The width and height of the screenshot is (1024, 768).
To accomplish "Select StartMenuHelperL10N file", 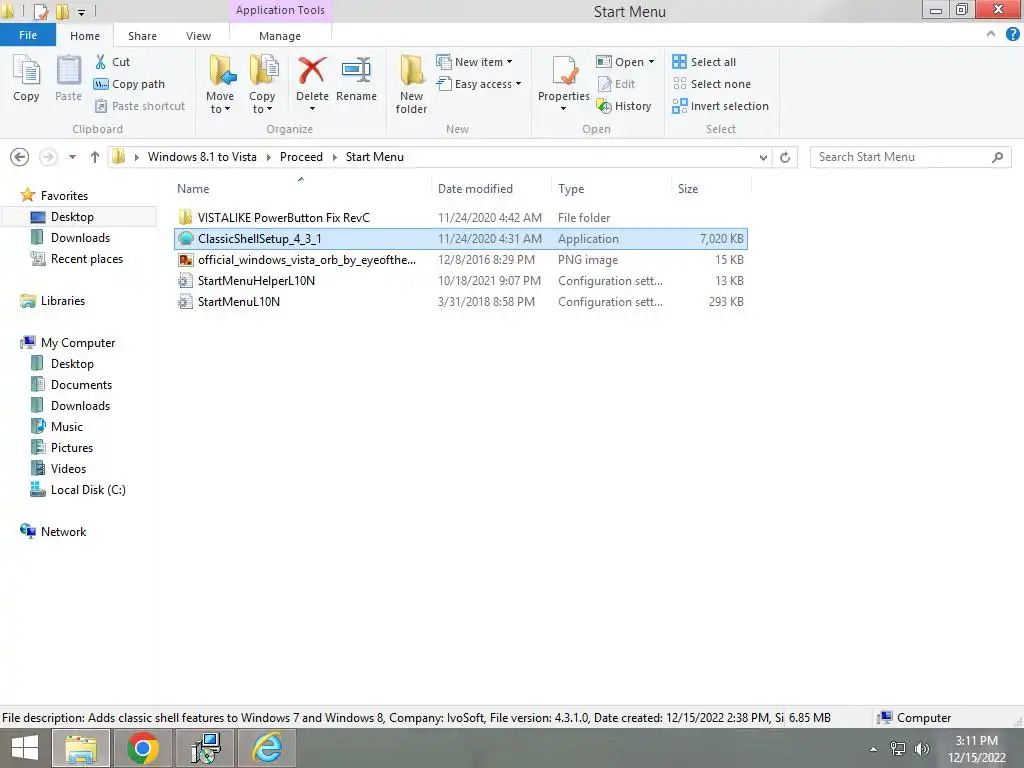I will coord(461,281).
